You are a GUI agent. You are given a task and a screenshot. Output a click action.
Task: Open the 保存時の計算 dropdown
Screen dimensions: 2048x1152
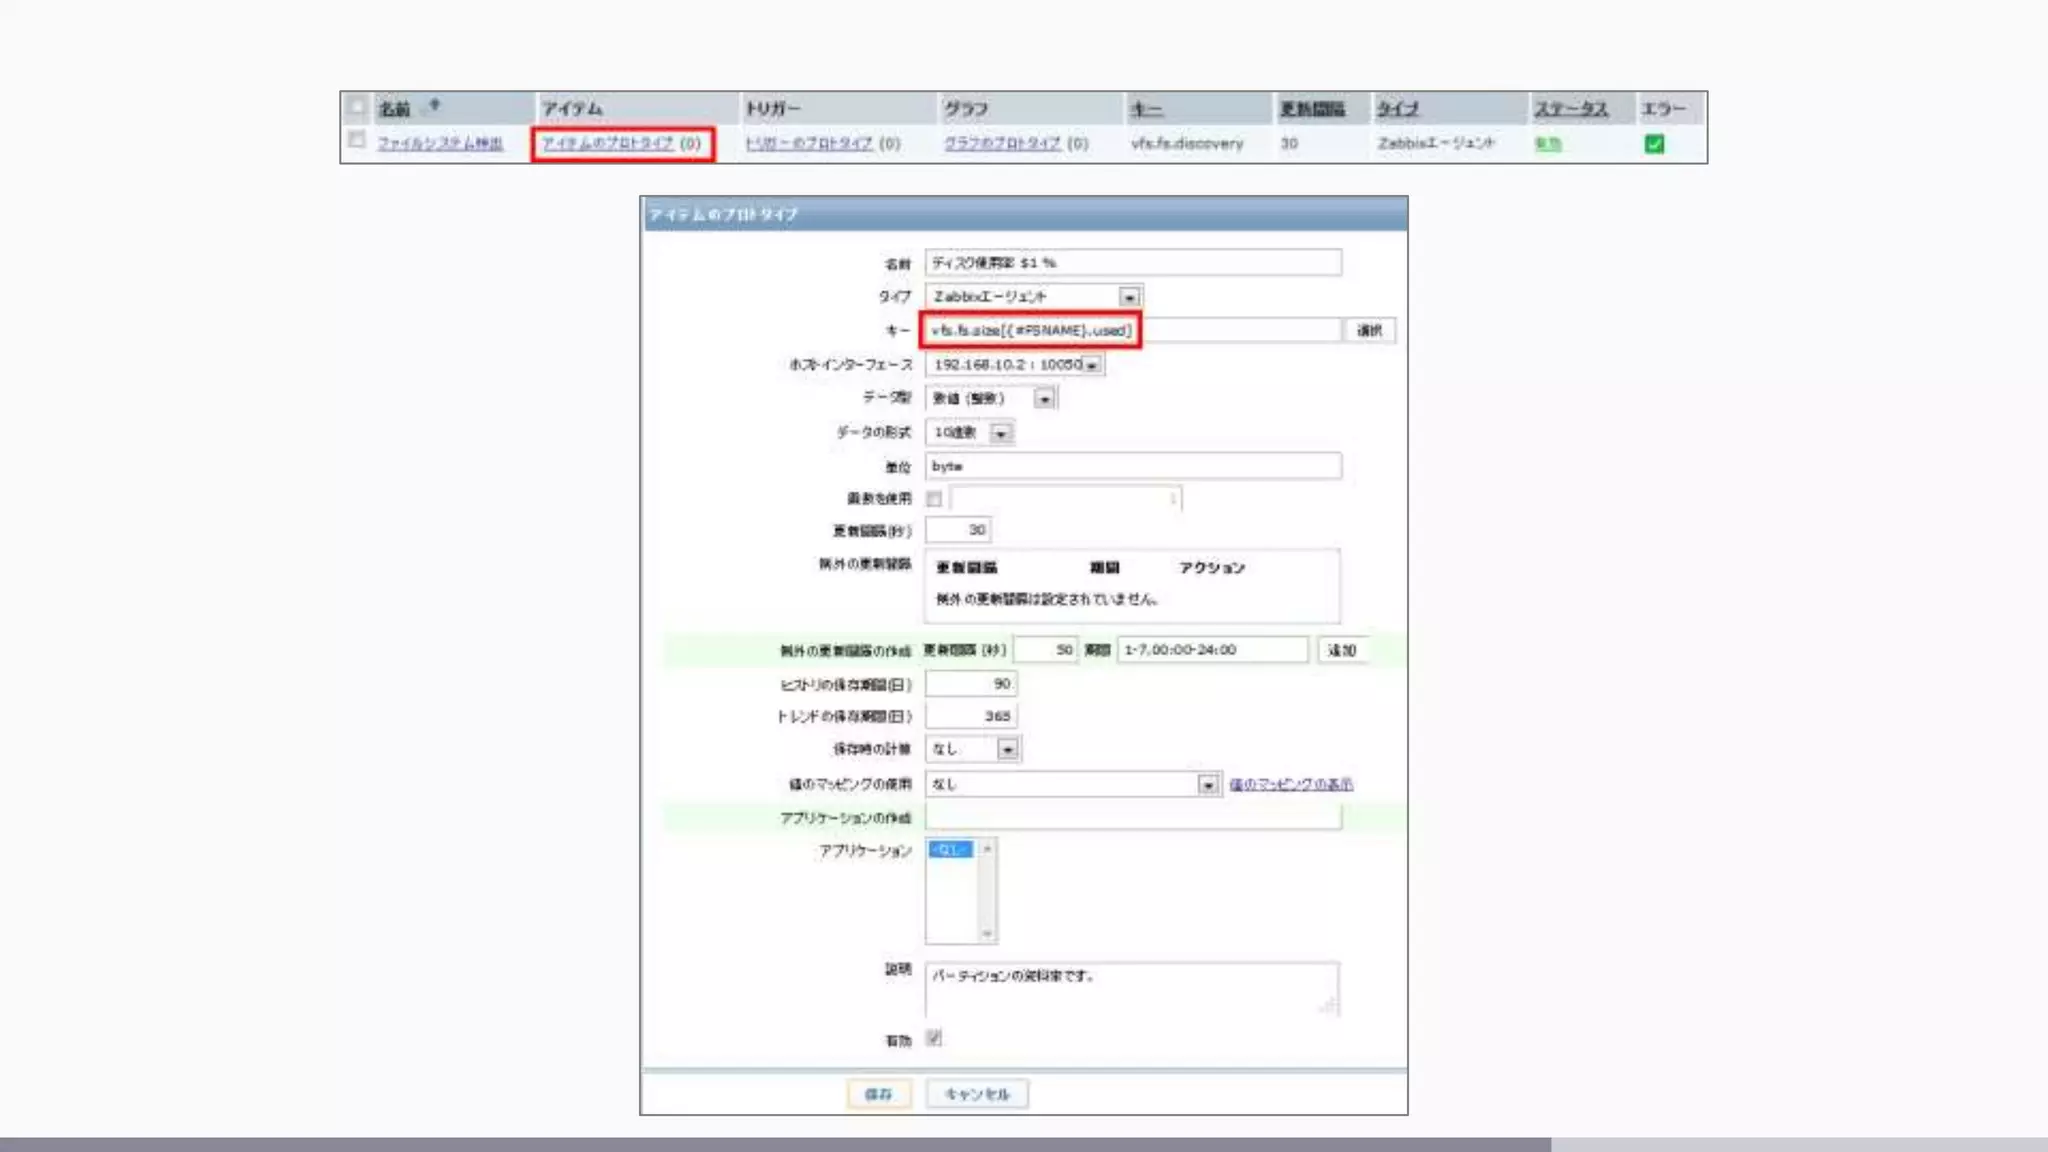(x=1008, y=749)
